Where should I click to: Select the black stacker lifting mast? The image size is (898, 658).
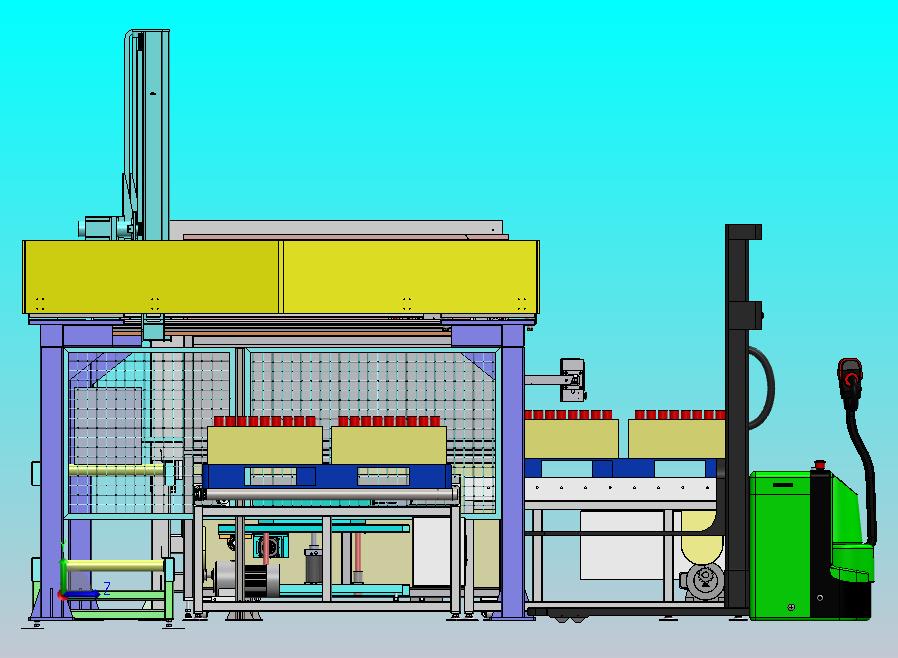pos(736,417)
